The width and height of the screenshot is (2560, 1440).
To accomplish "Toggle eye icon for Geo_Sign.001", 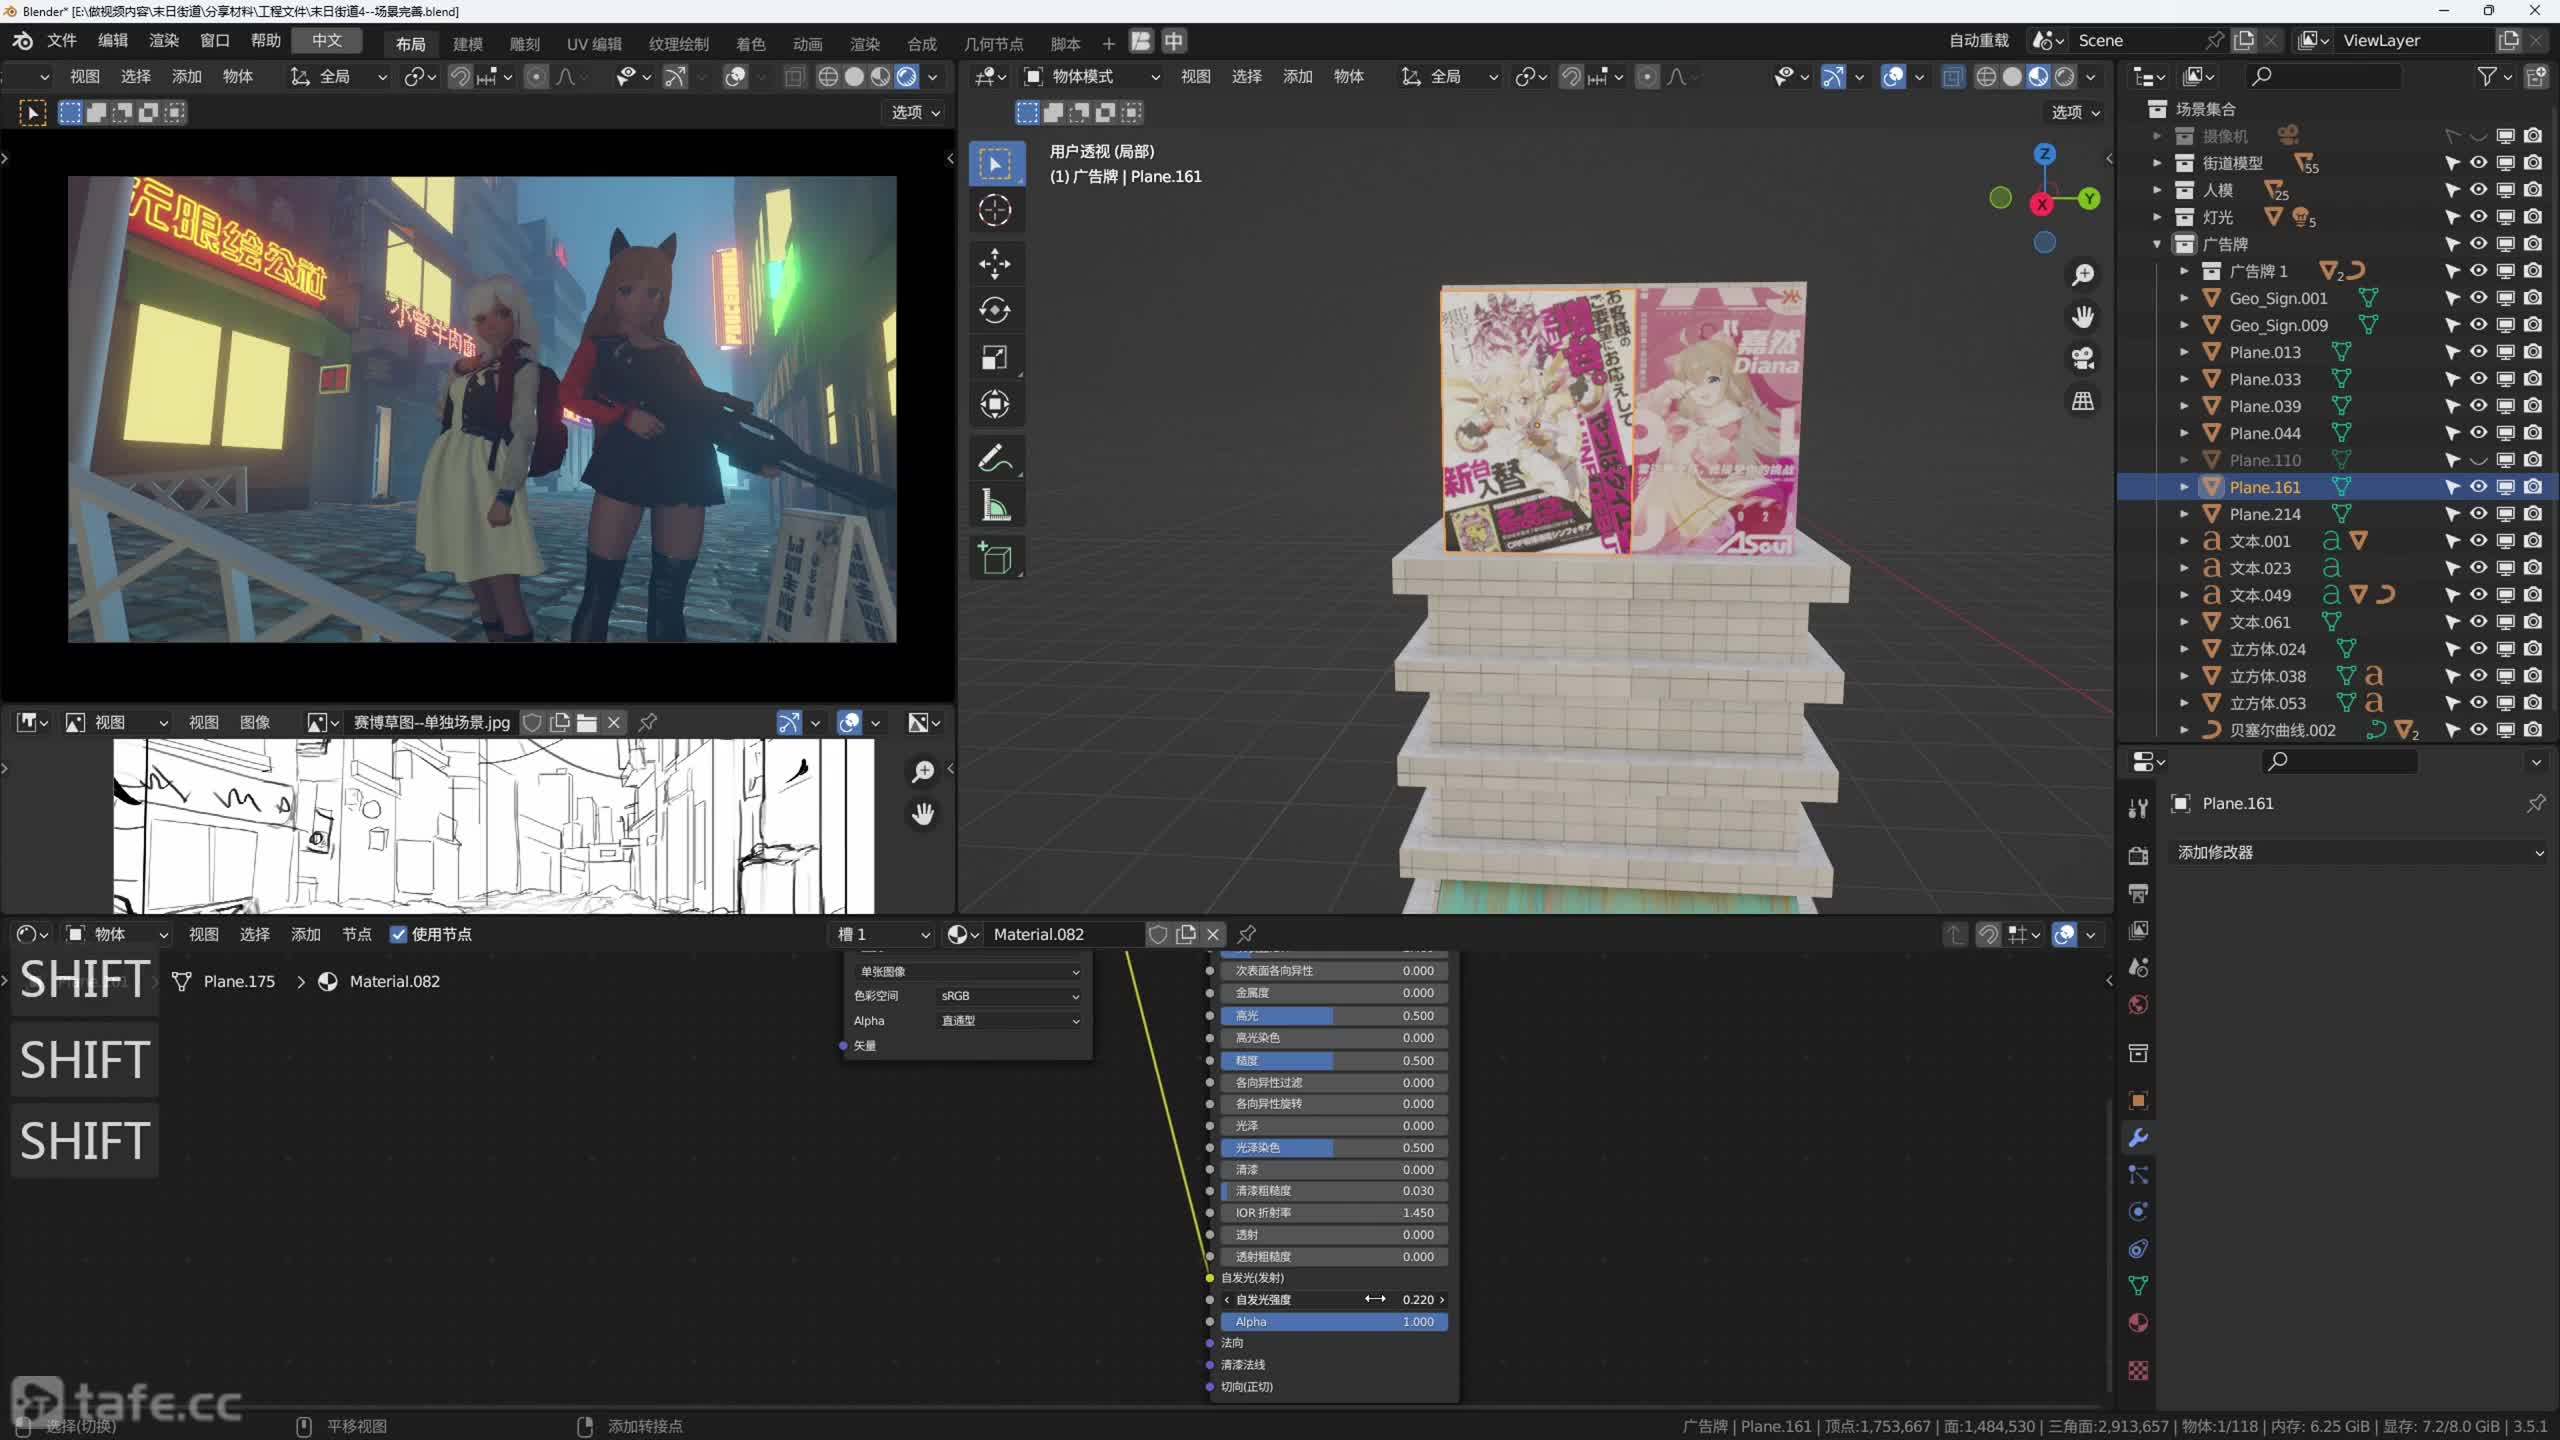I will point(2478,298).
